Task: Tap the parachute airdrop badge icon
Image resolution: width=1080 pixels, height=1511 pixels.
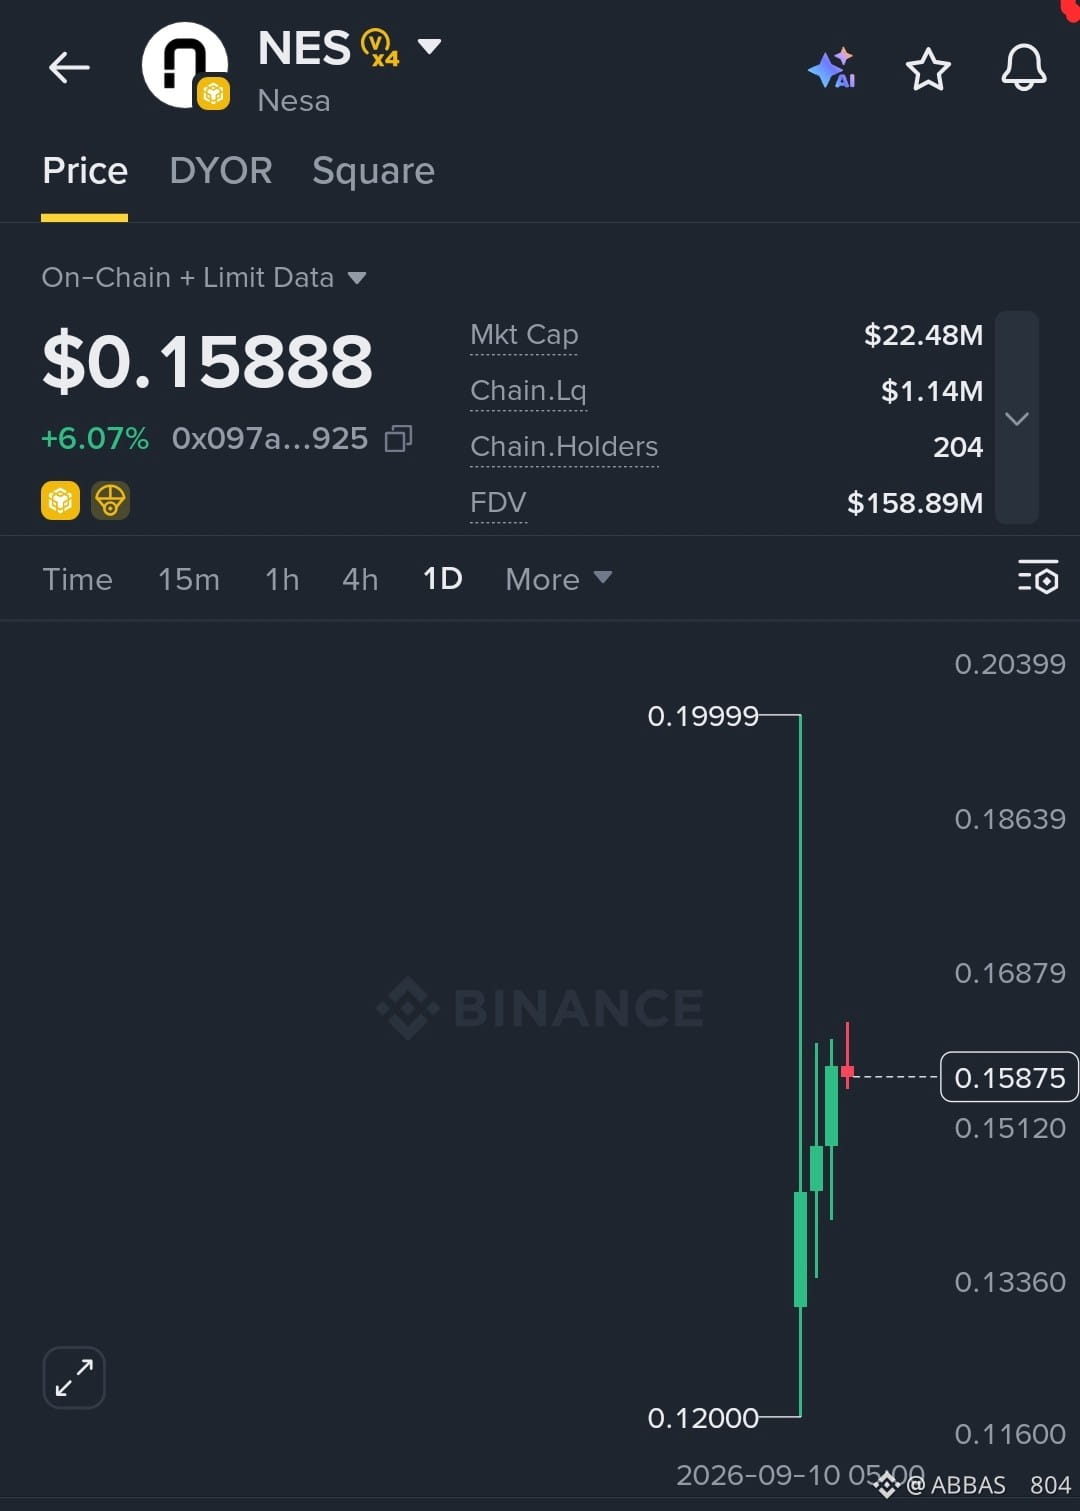Action: [x=110, y=500]
